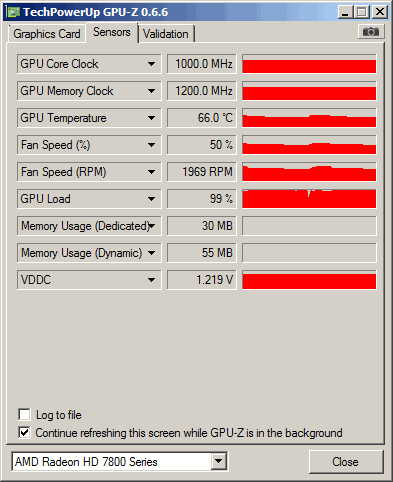Expand the GPU Load dropdown
Viewport: 393px width, 482px height.
[89, 199]
